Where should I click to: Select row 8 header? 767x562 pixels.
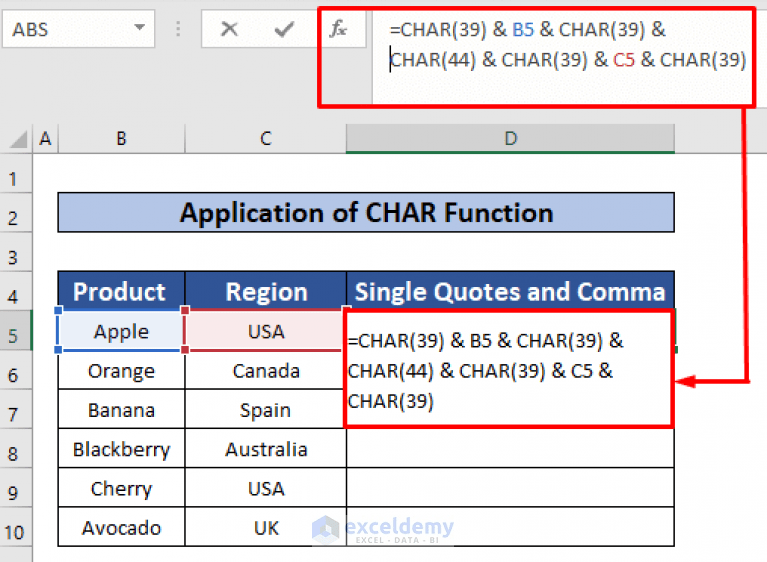click(16, 449)
